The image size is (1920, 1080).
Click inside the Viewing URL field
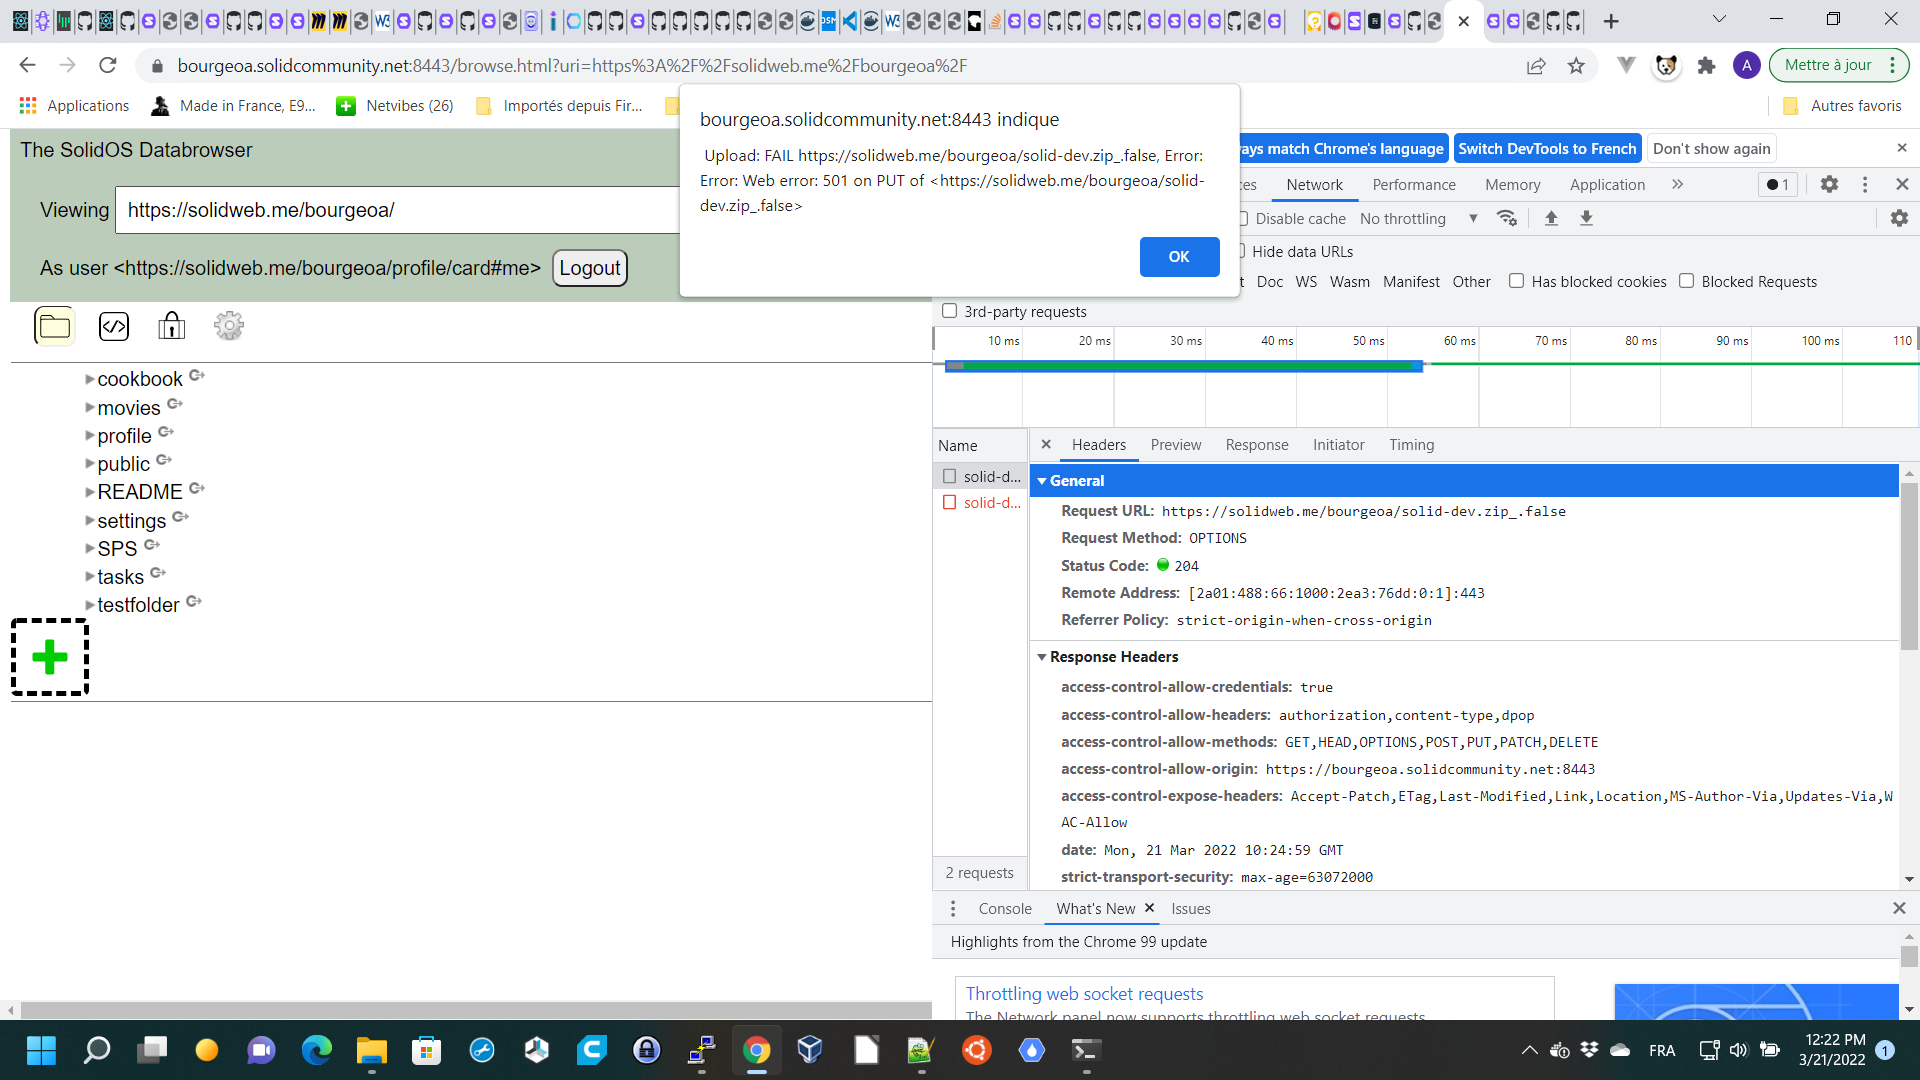click(x=400, y=210)
